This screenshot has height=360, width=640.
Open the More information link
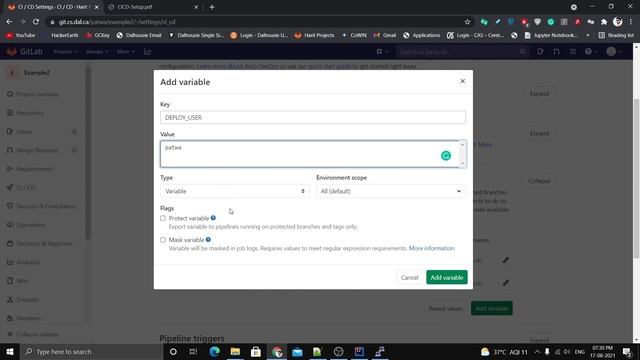click(x=431, y=248)
